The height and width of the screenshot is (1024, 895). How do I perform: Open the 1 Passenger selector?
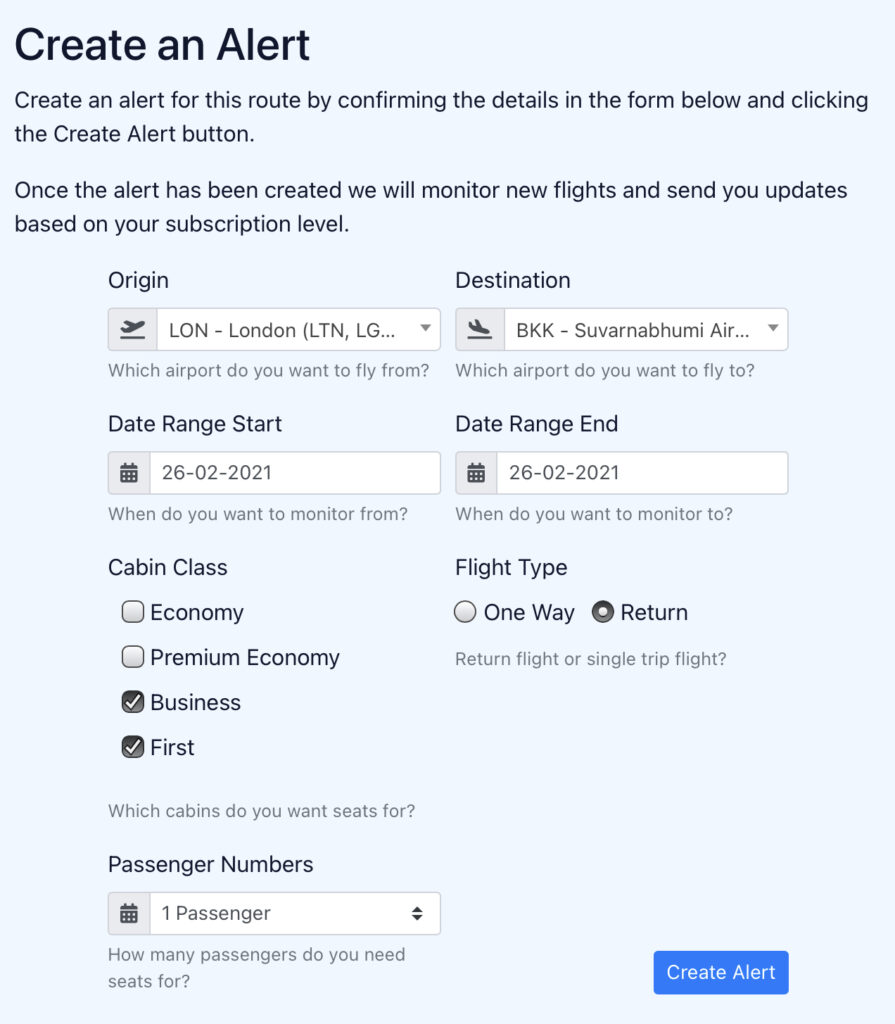pos(295,913)
